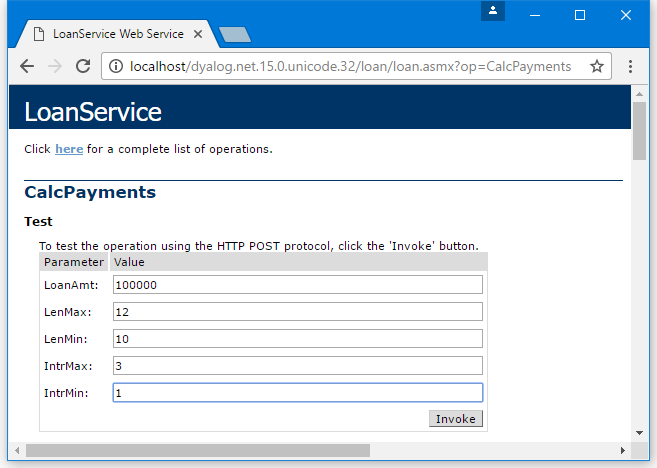657x468 pixels.
Task: Select the LoanService Web Service tab
Action: pos(115,34)
